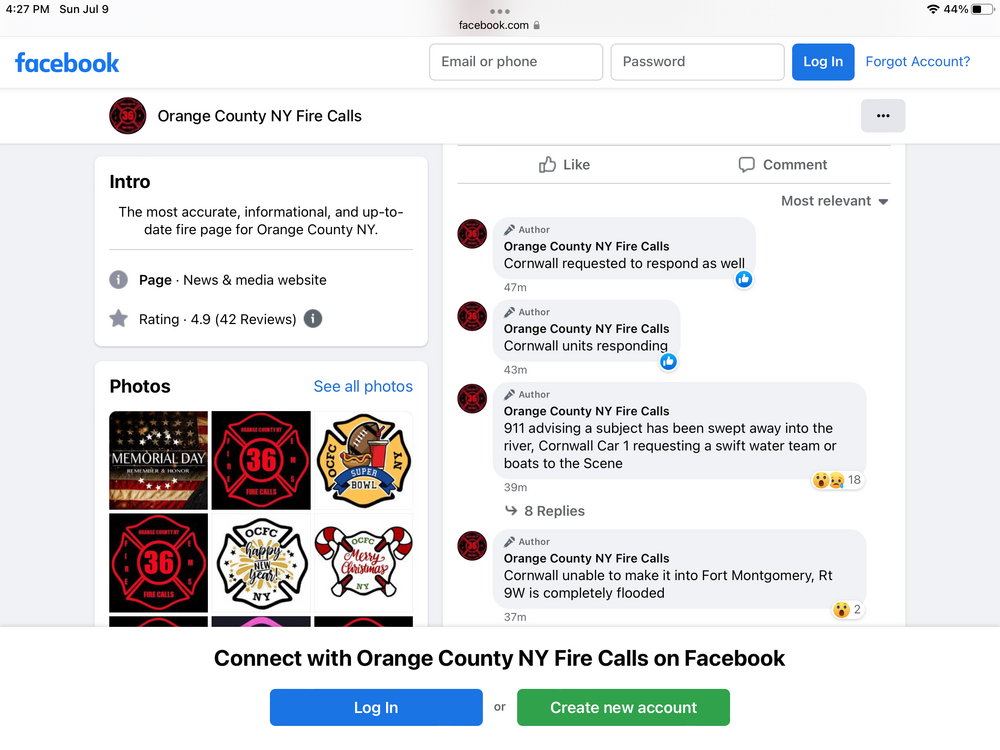Click the thumbs-up Like icon on the post
The width and height of the screenshot is (1000, 750).
tap(547, 165)
